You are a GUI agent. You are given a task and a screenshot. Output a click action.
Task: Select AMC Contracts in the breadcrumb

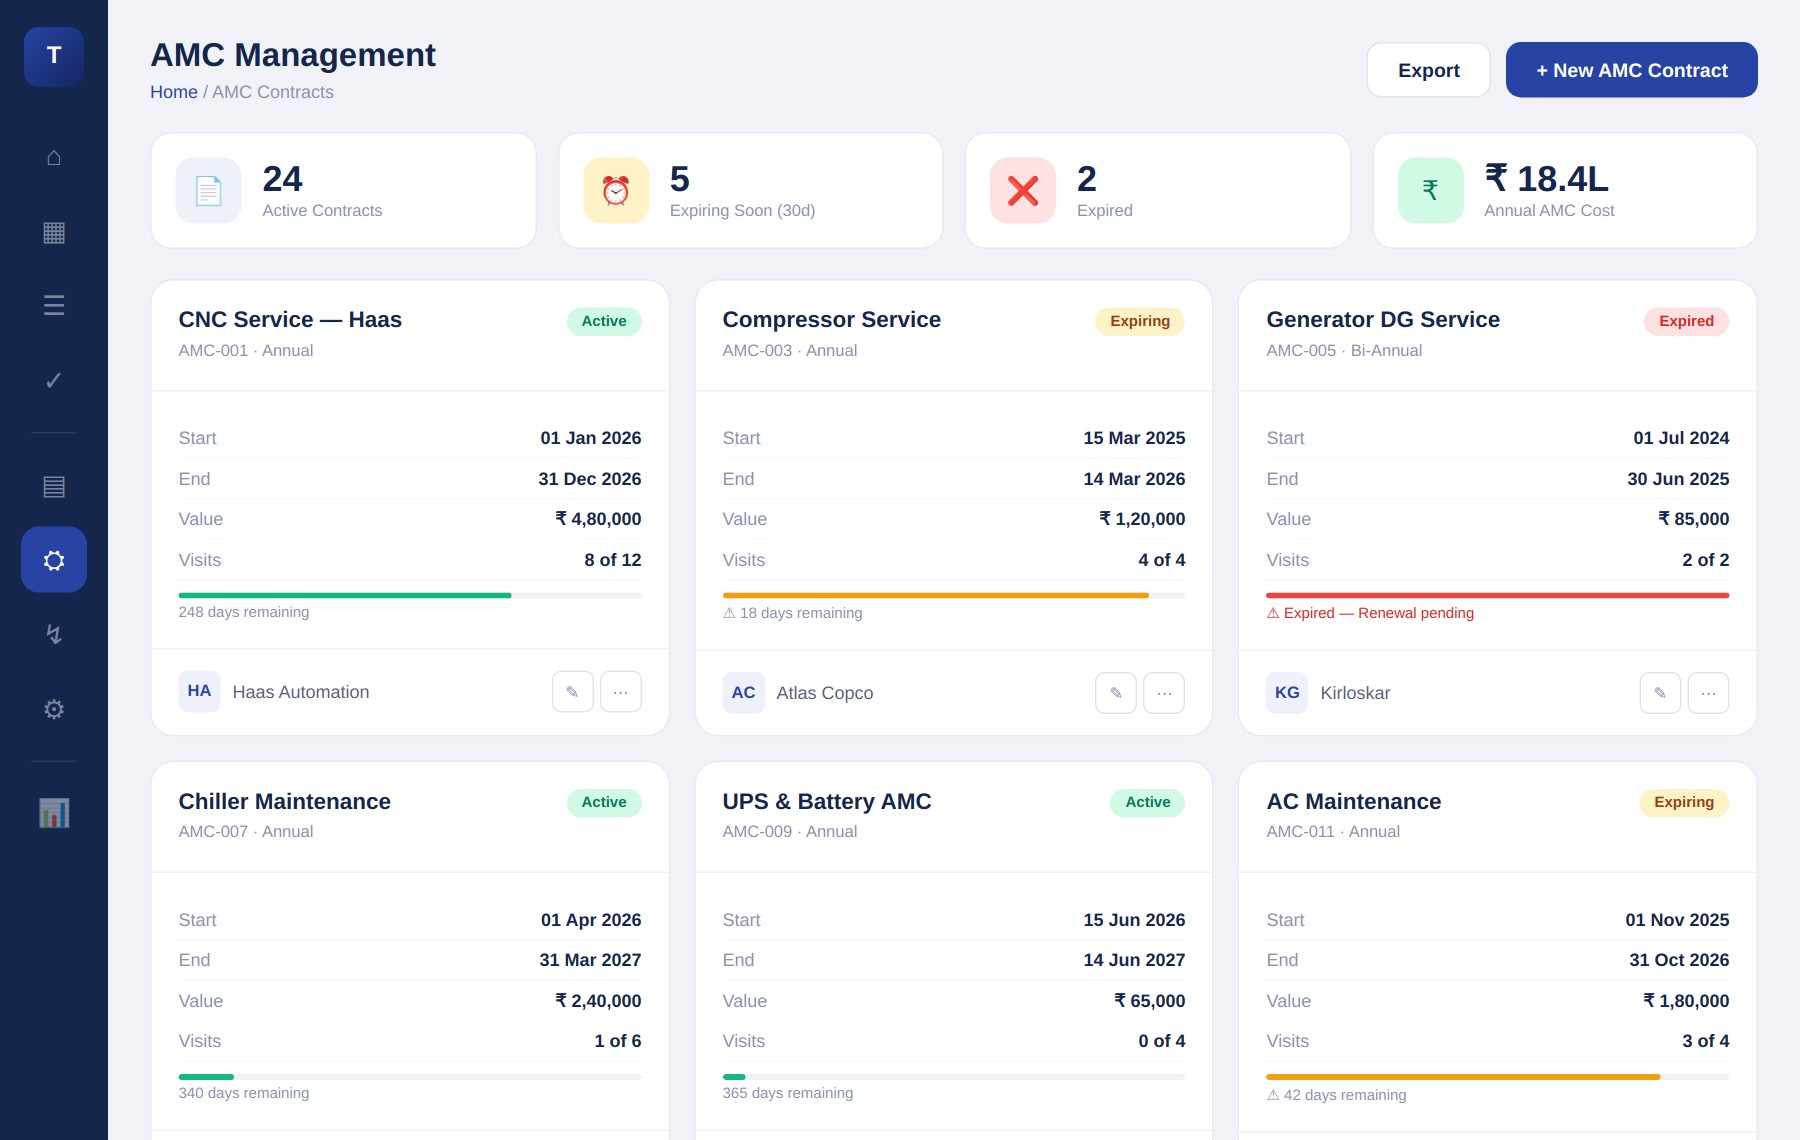click(x=273, y=92)
